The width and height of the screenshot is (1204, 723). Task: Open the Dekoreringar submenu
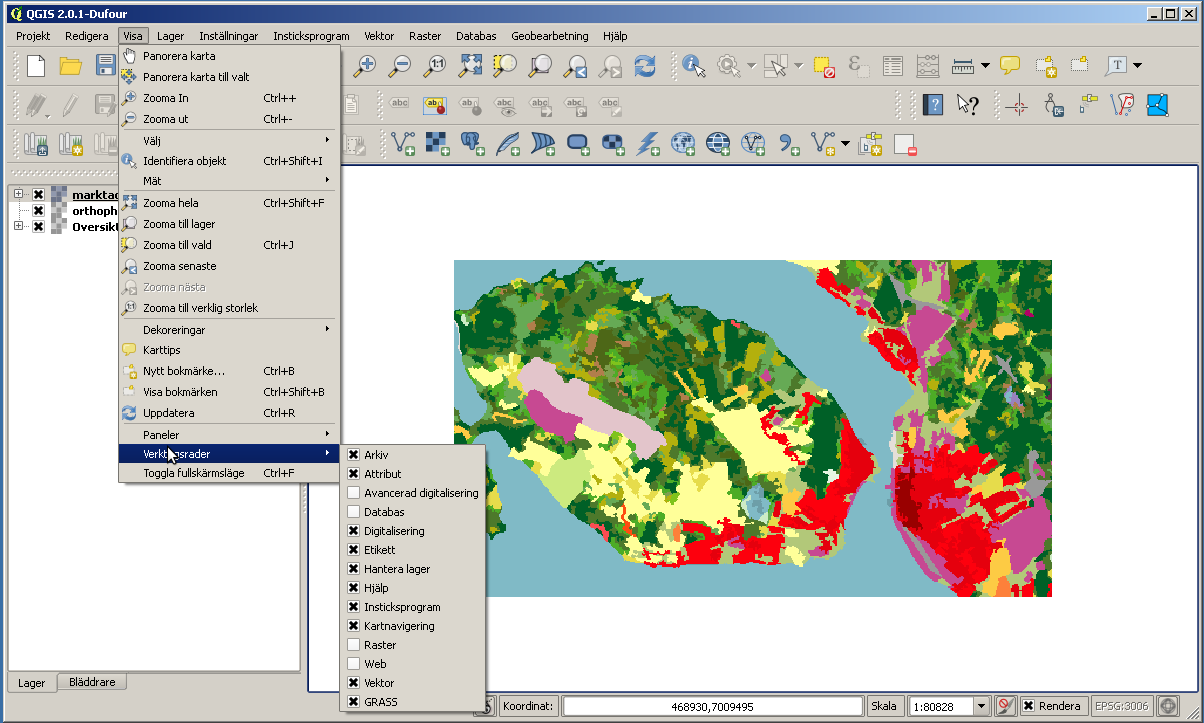pyautogui.click(x=229, y=329)
